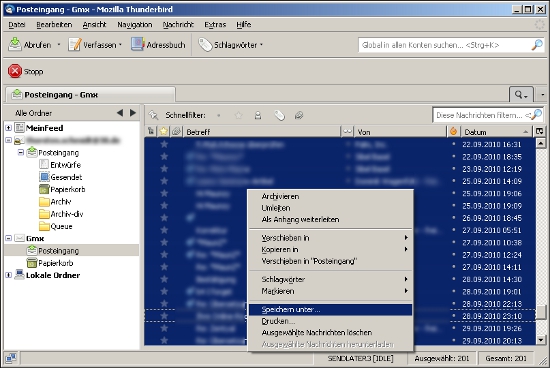Choose Als Anhang weiterleiten

(330, 220)
